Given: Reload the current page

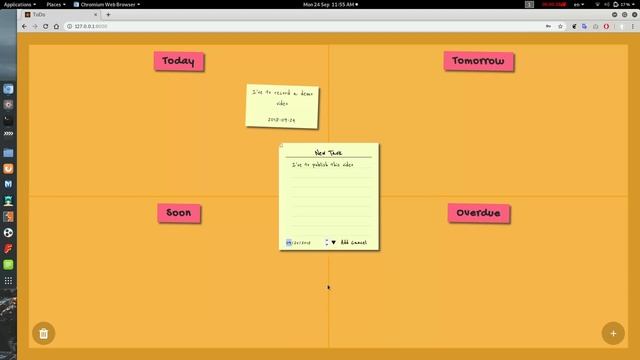Looking at the screenshot, I should (x=45, y=26).
